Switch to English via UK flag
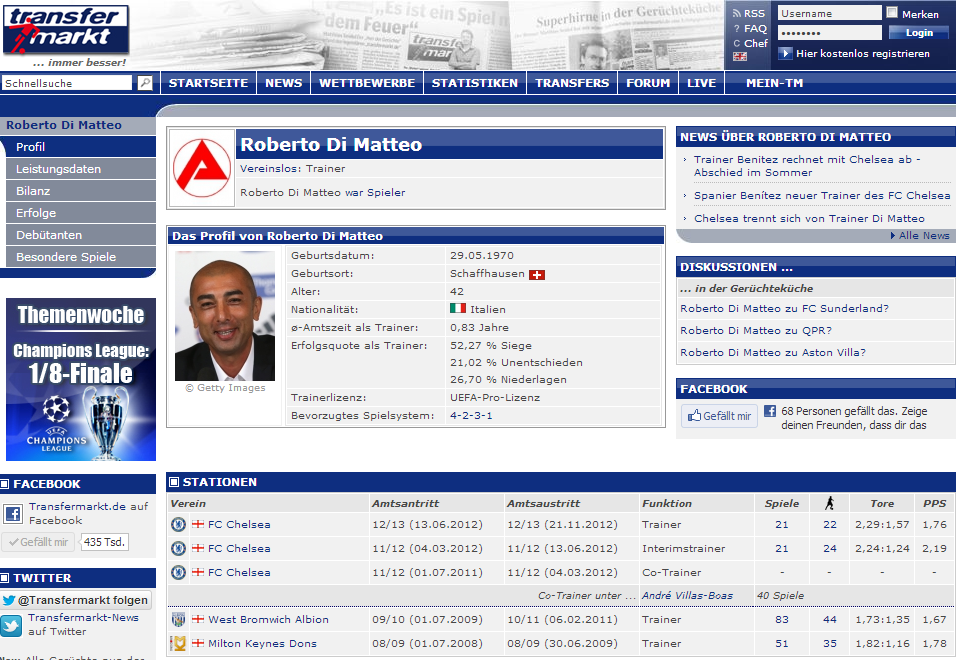Image resolution: width=957 pixels, height=660 pixels. pos(740,57)
